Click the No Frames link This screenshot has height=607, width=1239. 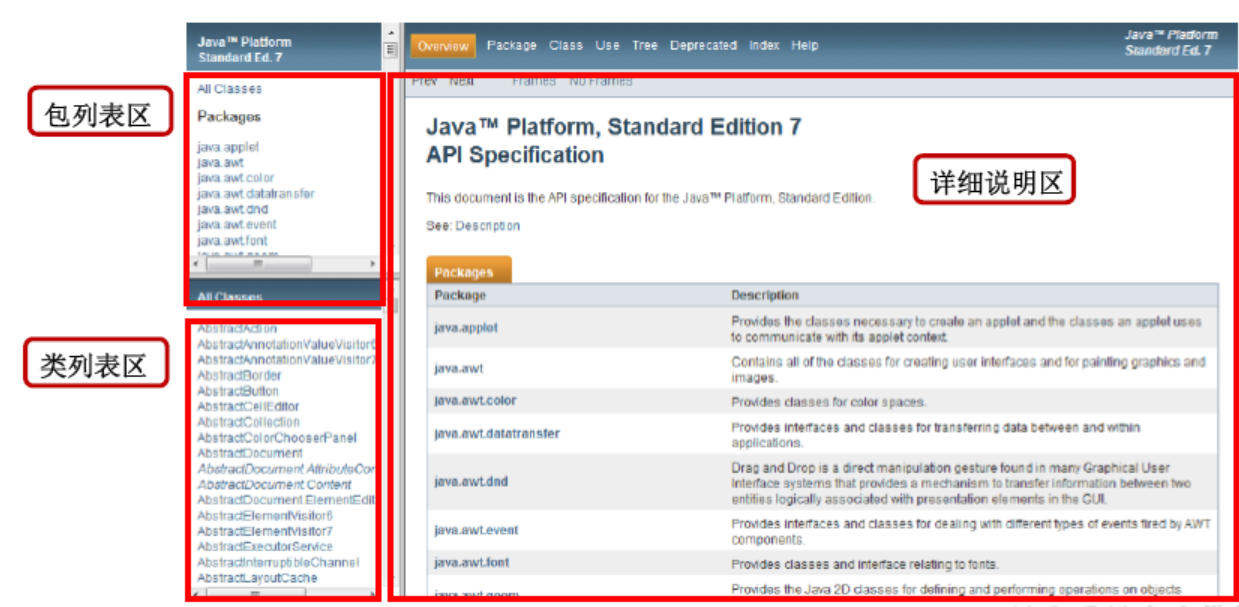coord(601,81)
